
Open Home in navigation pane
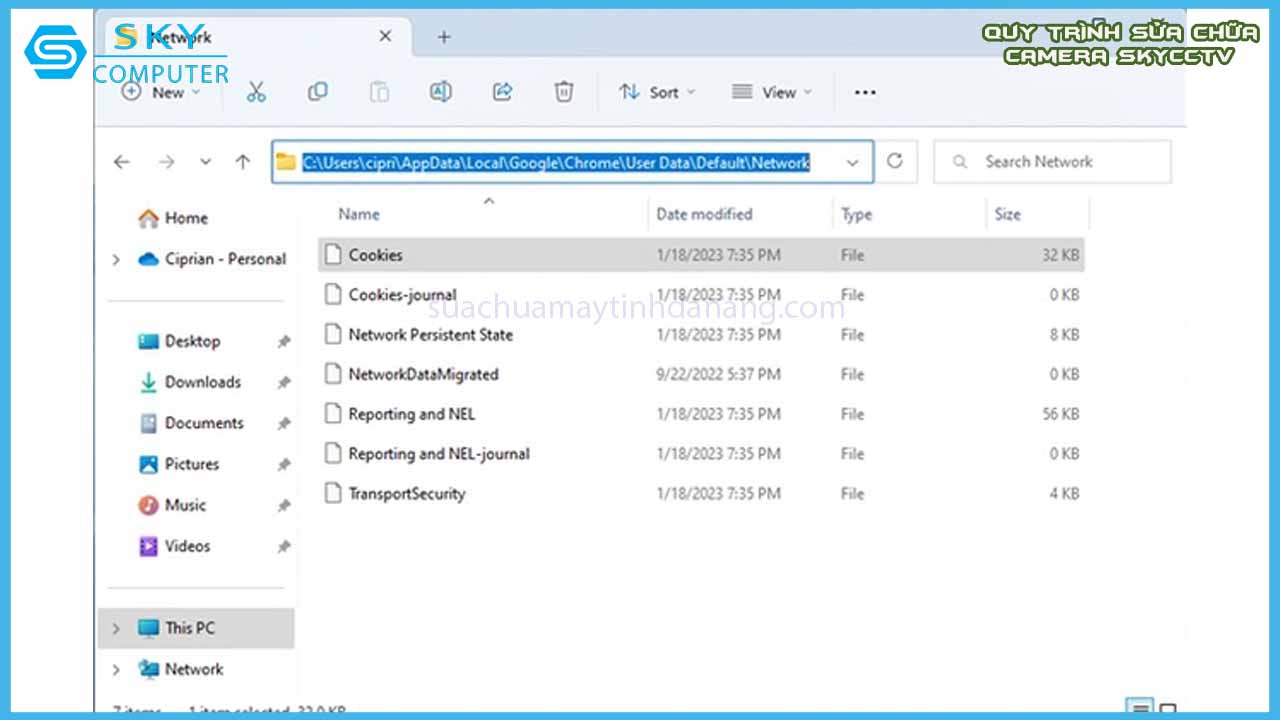[173, 218]
